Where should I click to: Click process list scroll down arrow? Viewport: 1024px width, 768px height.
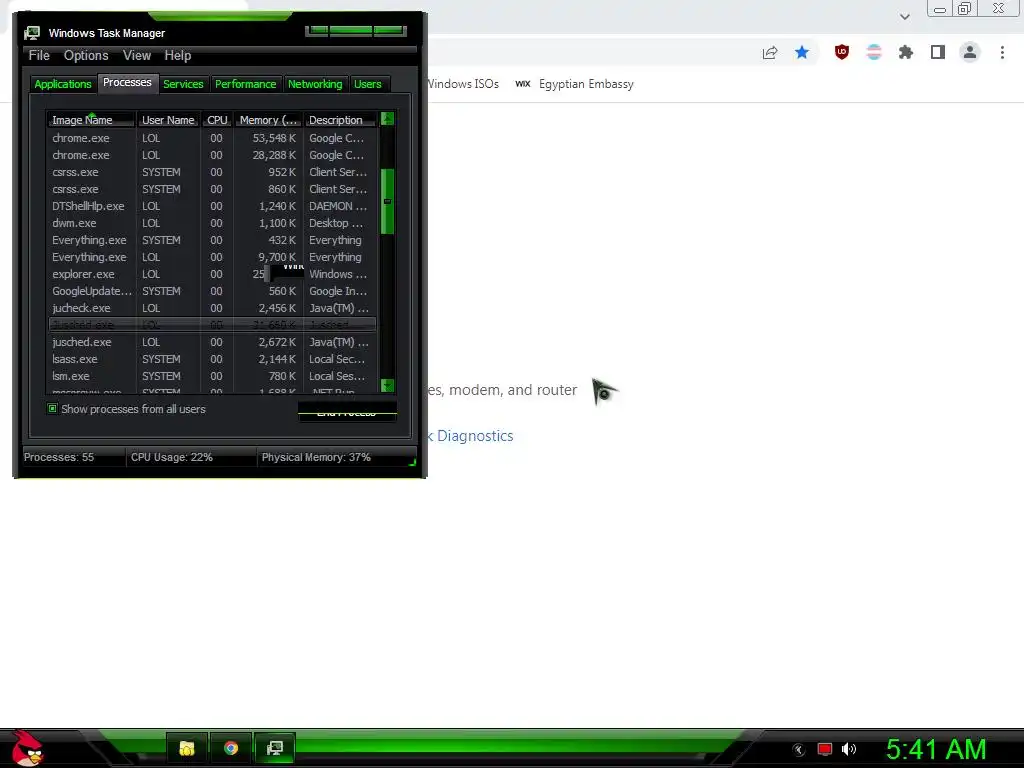pyautogui.click(x=387, y=385)
